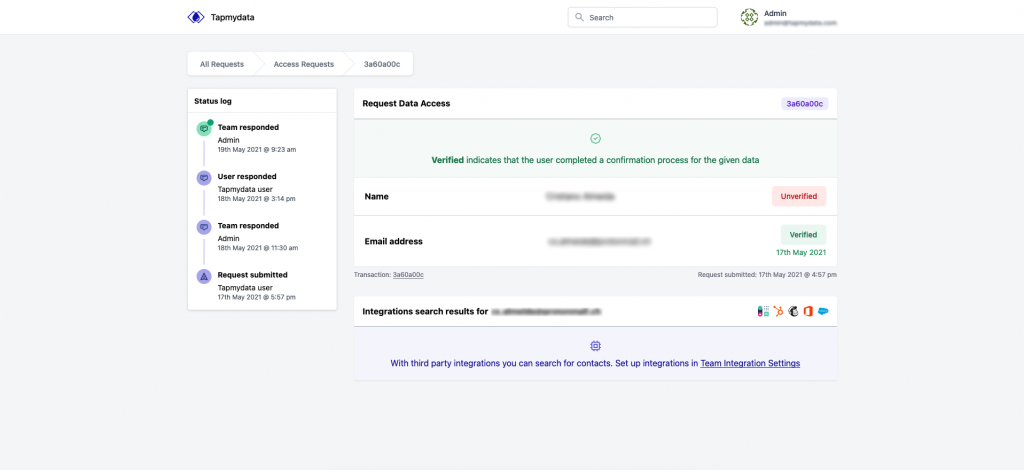Click the Verified badge for Email address
The width and height of the screenshot is (1024, 470).
tap(803, 234)
